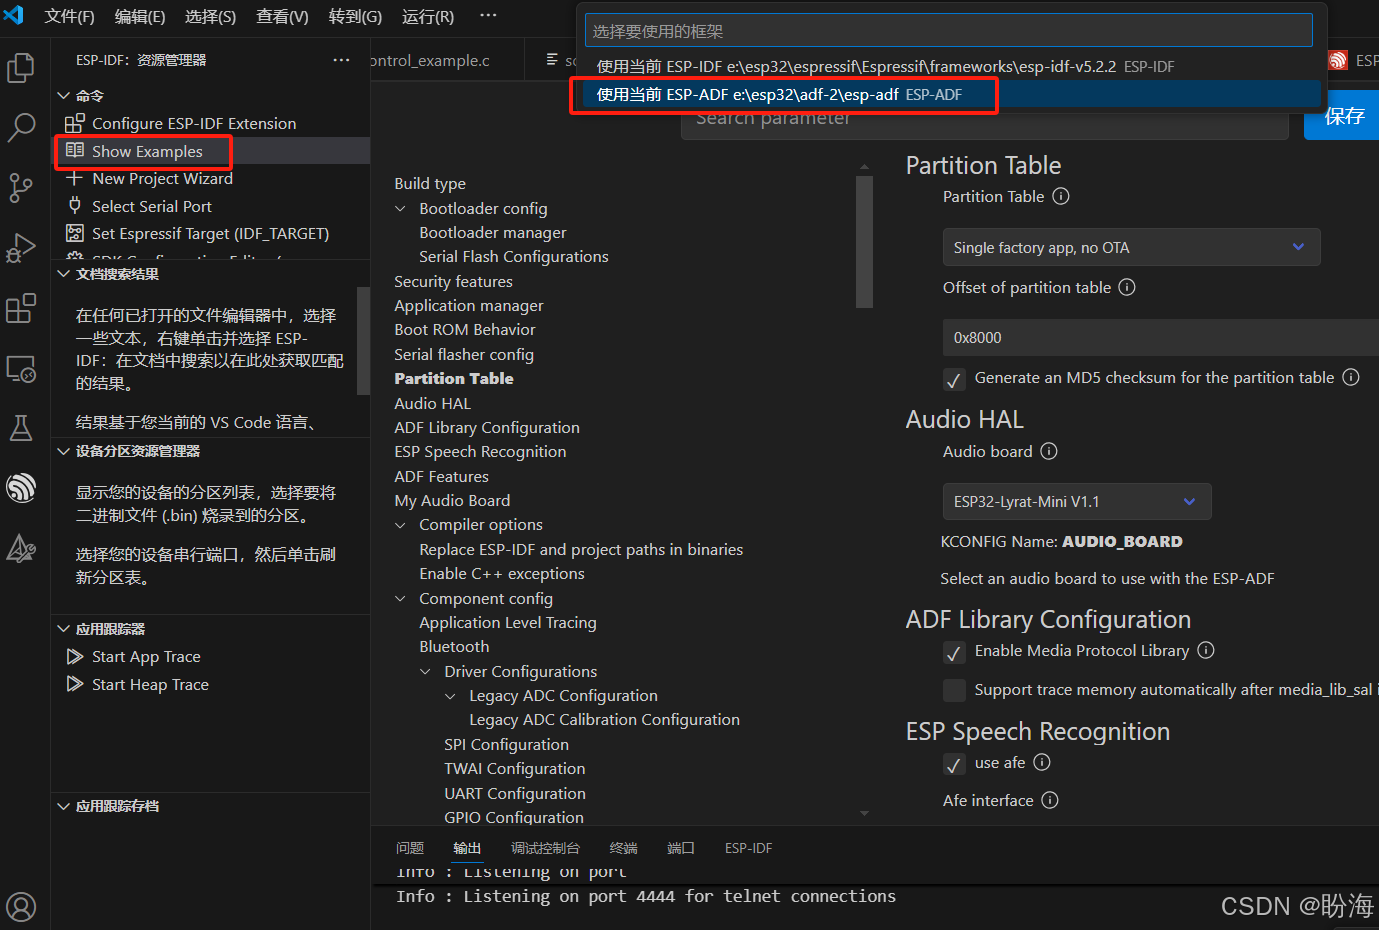1379x930 pixels.
Task: Open the Partition Table dropdown
Action: [x=1131, y=247]
